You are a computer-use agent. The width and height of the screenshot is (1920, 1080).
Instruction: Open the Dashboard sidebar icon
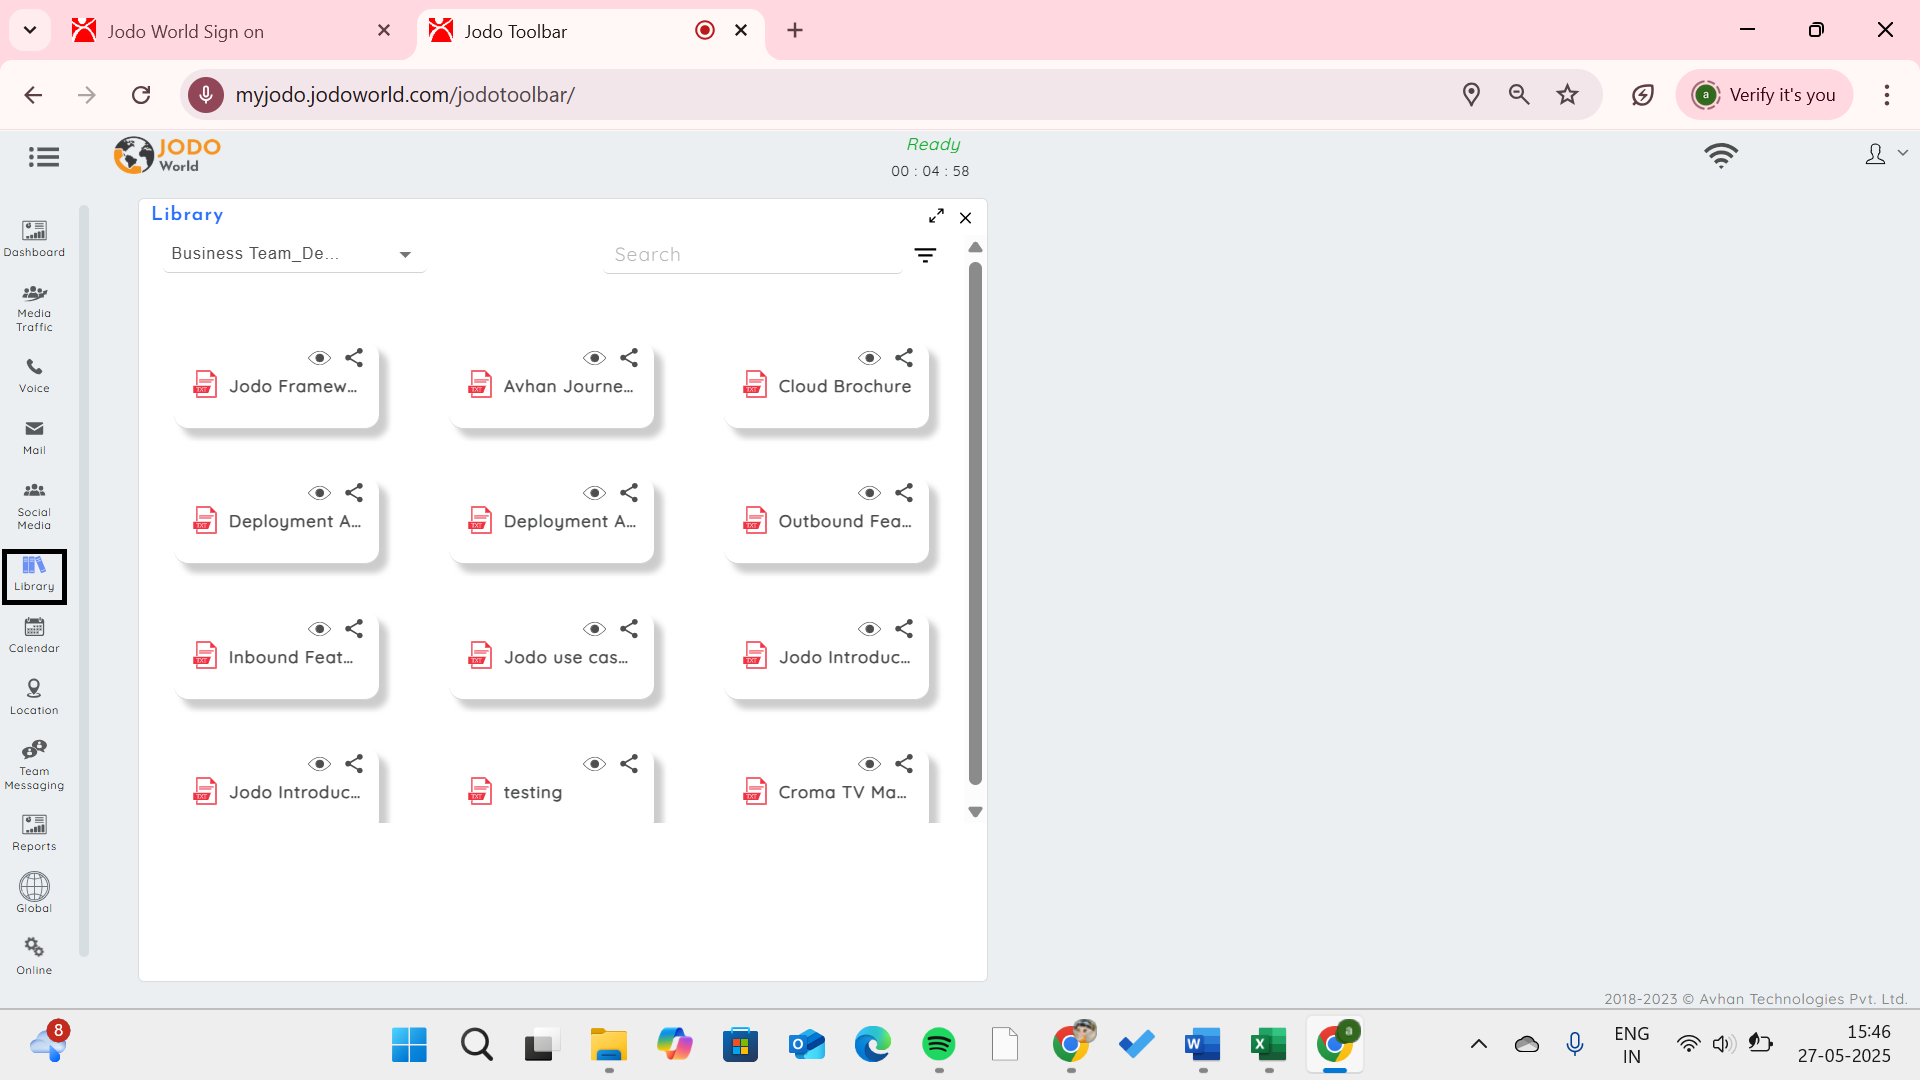34,238
